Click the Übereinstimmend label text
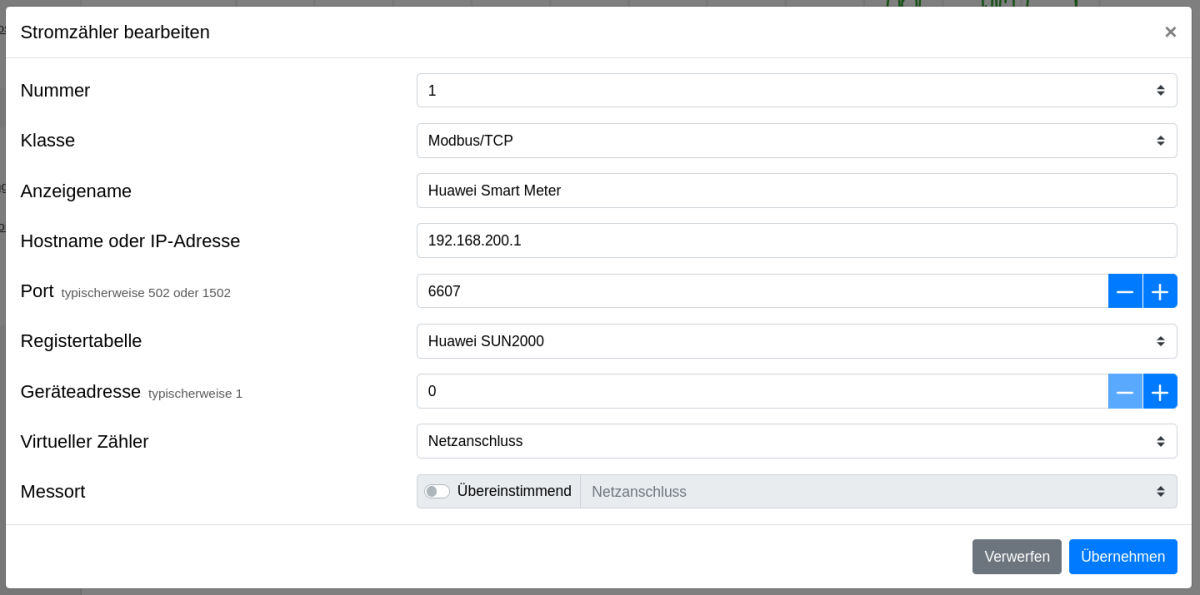The height and width of the screenshot is (595, 1200). tap(514, 491)
